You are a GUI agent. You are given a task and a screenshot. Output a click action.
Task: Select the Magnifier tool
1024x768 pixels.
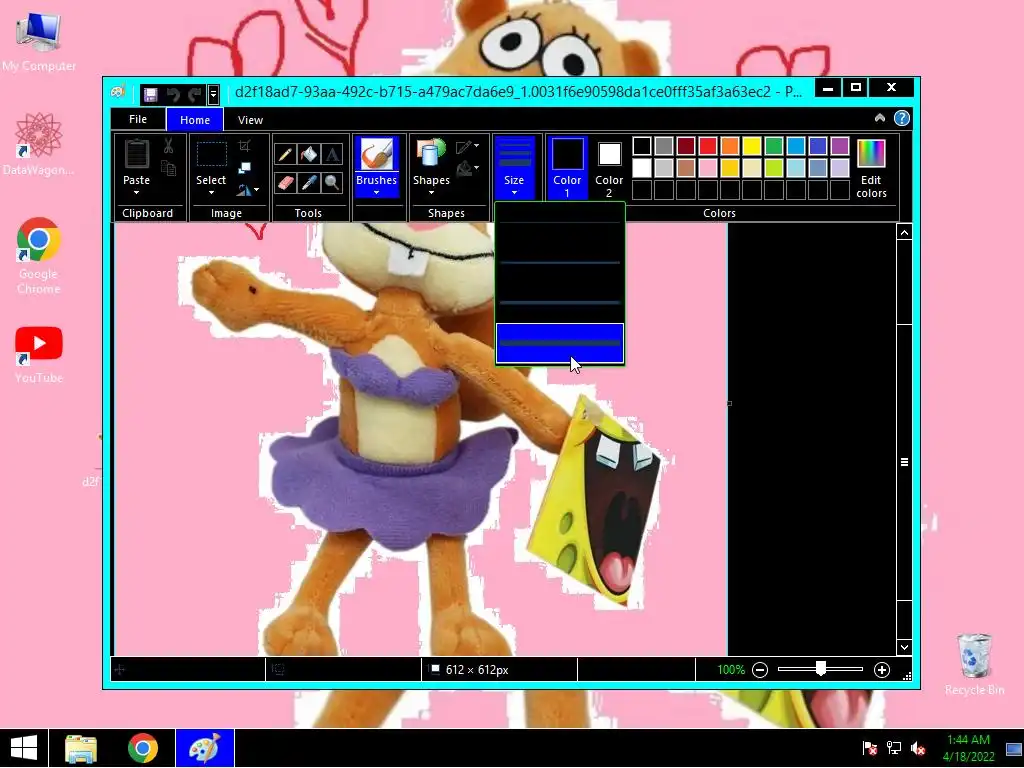tap(332, 182)
